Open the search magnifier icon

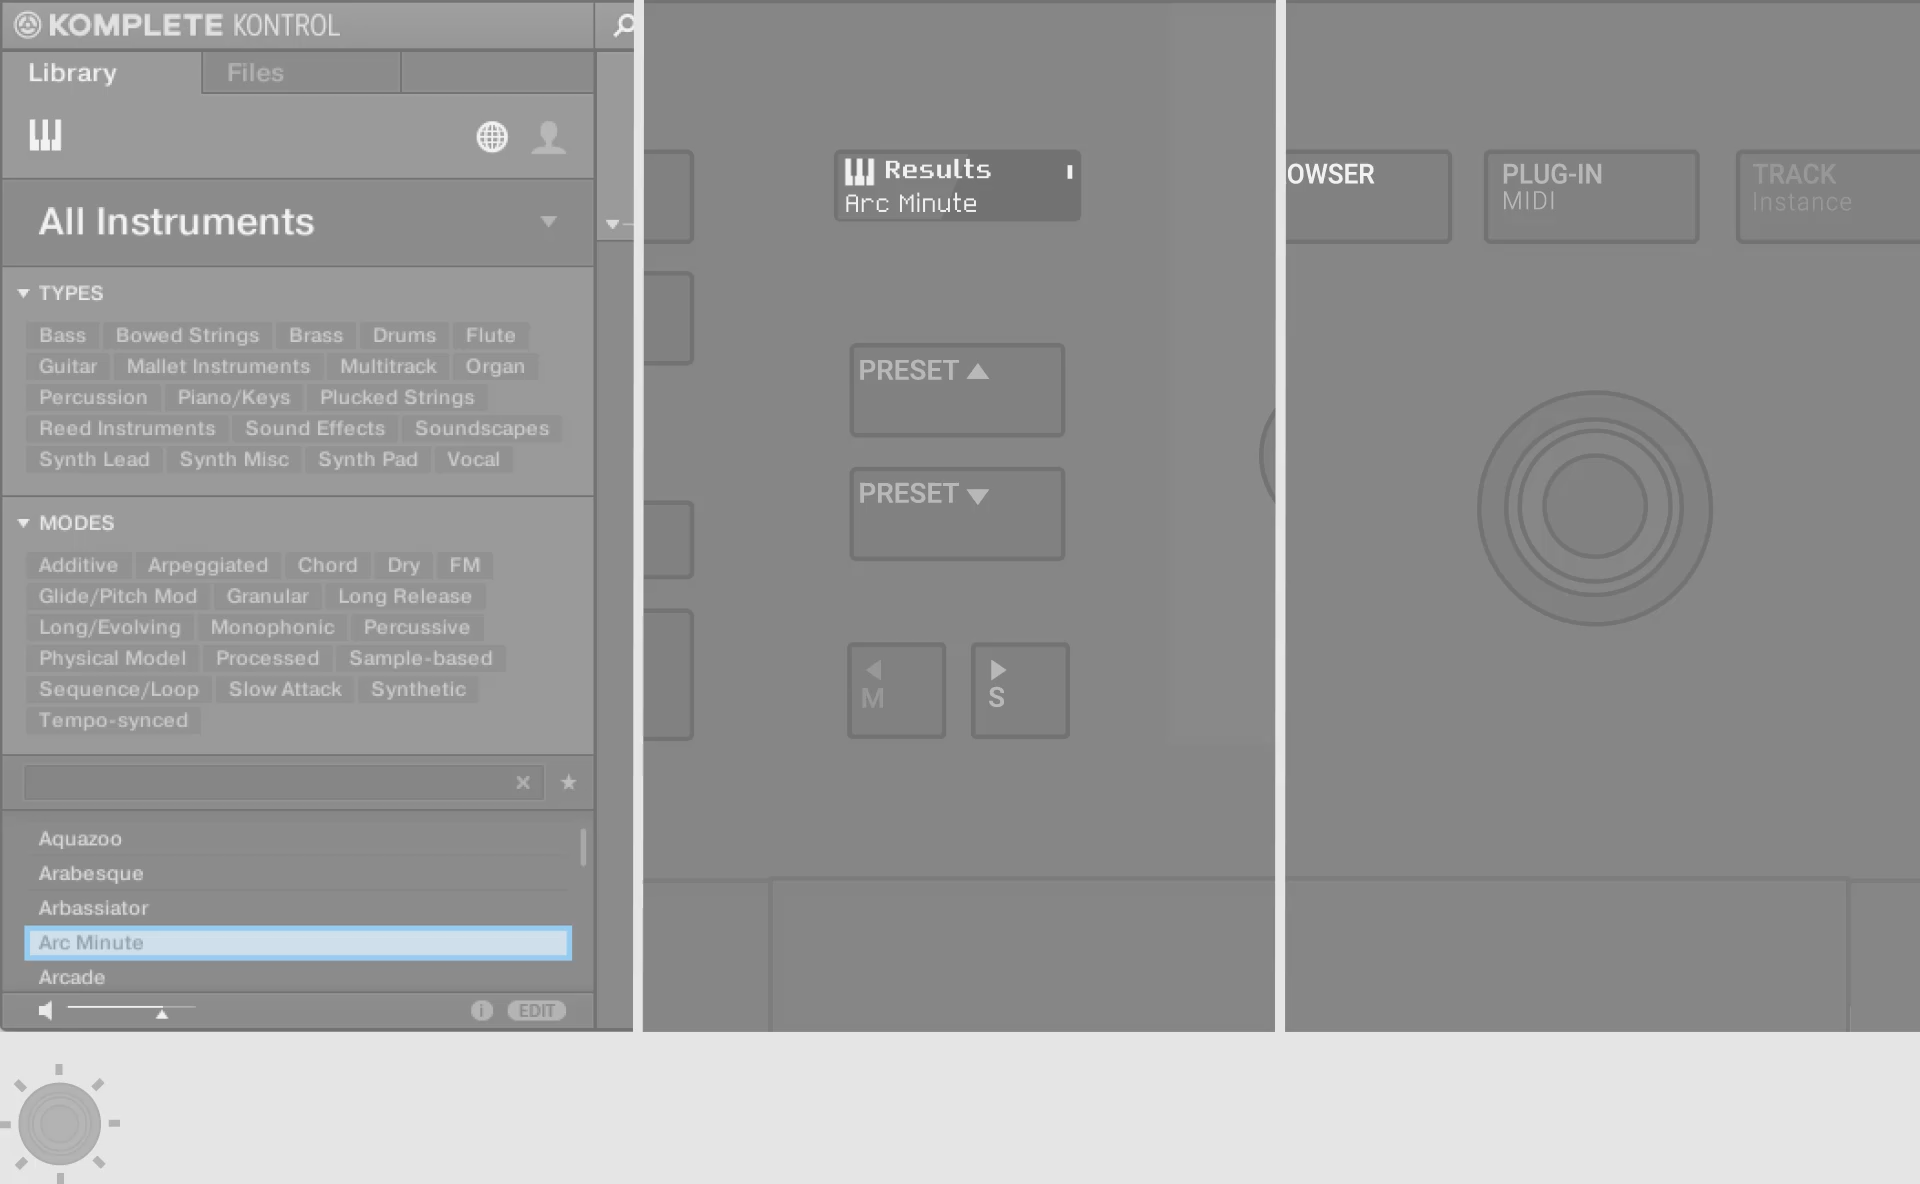[x=623, y=25]
